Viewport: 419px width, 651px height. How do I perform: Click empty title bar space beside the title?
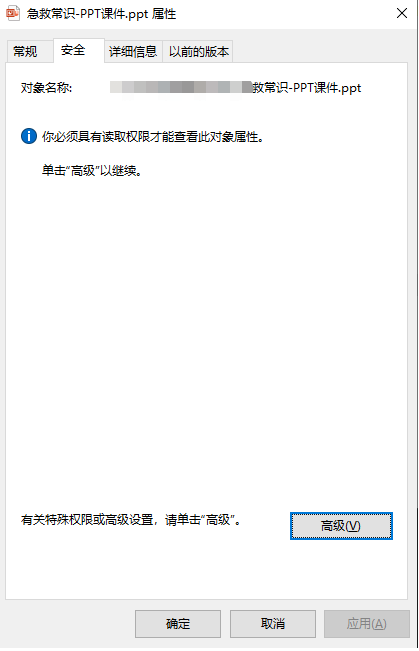pos(282,14)
